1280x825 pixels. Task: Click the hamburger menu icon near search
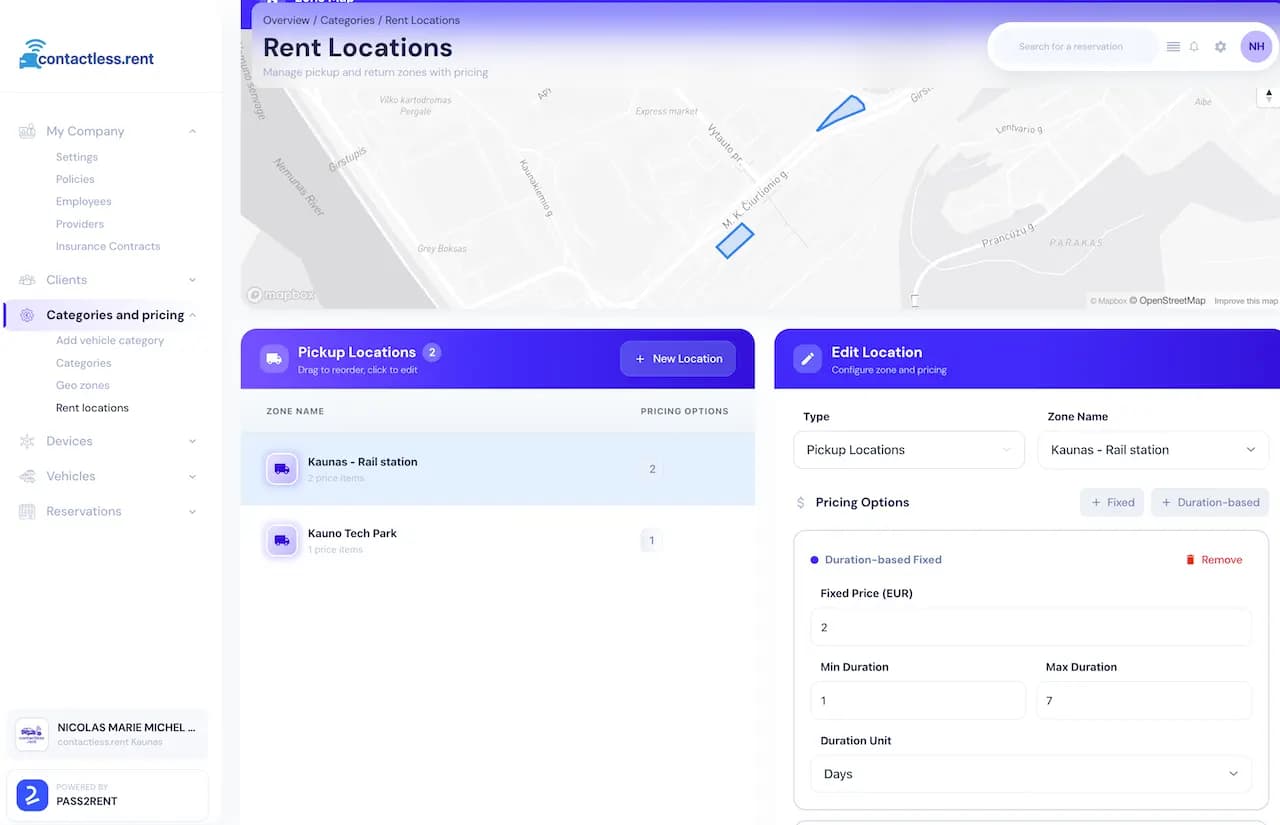pyautogui.click(x=1173, y=46)
